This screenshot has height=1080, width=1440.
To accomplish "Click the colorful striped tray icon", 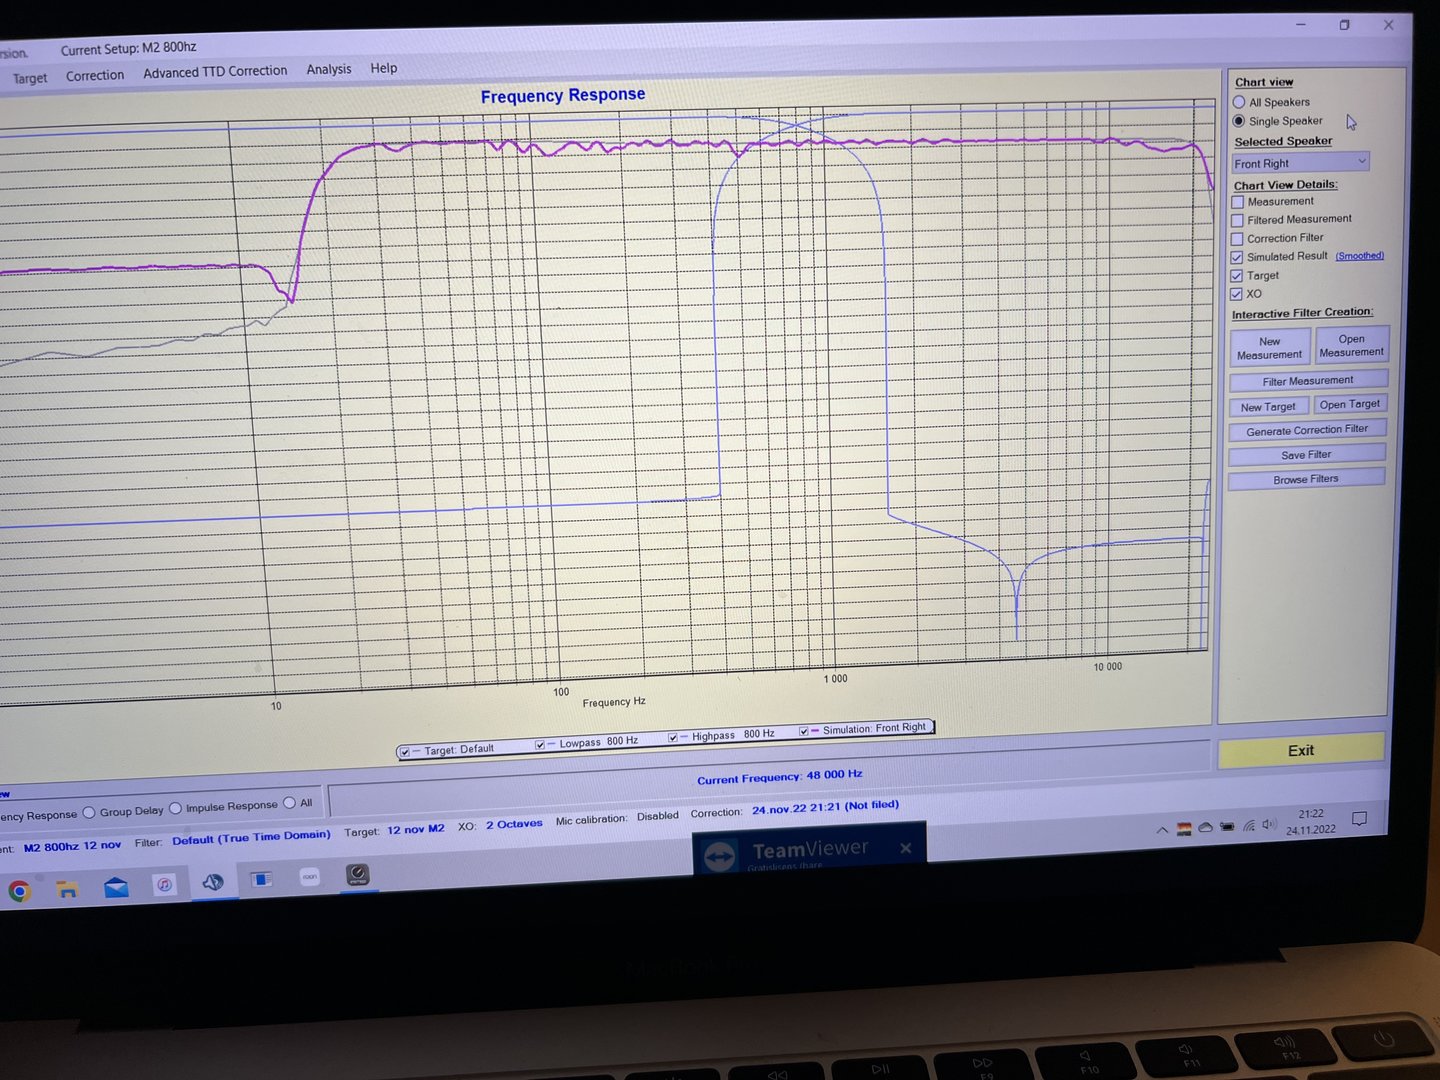I will (1184, 829).
